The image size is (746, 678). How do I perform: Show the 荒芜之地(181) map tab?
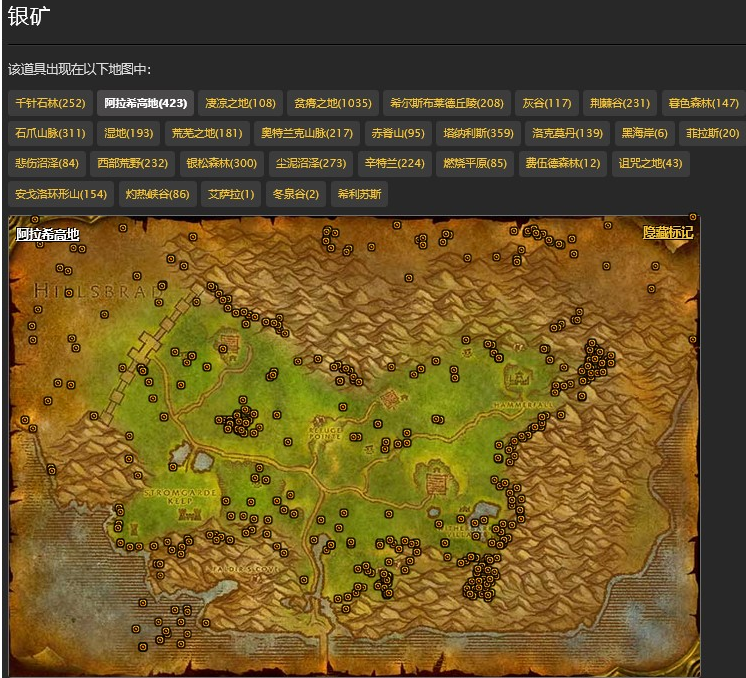[x=207, y=133]
